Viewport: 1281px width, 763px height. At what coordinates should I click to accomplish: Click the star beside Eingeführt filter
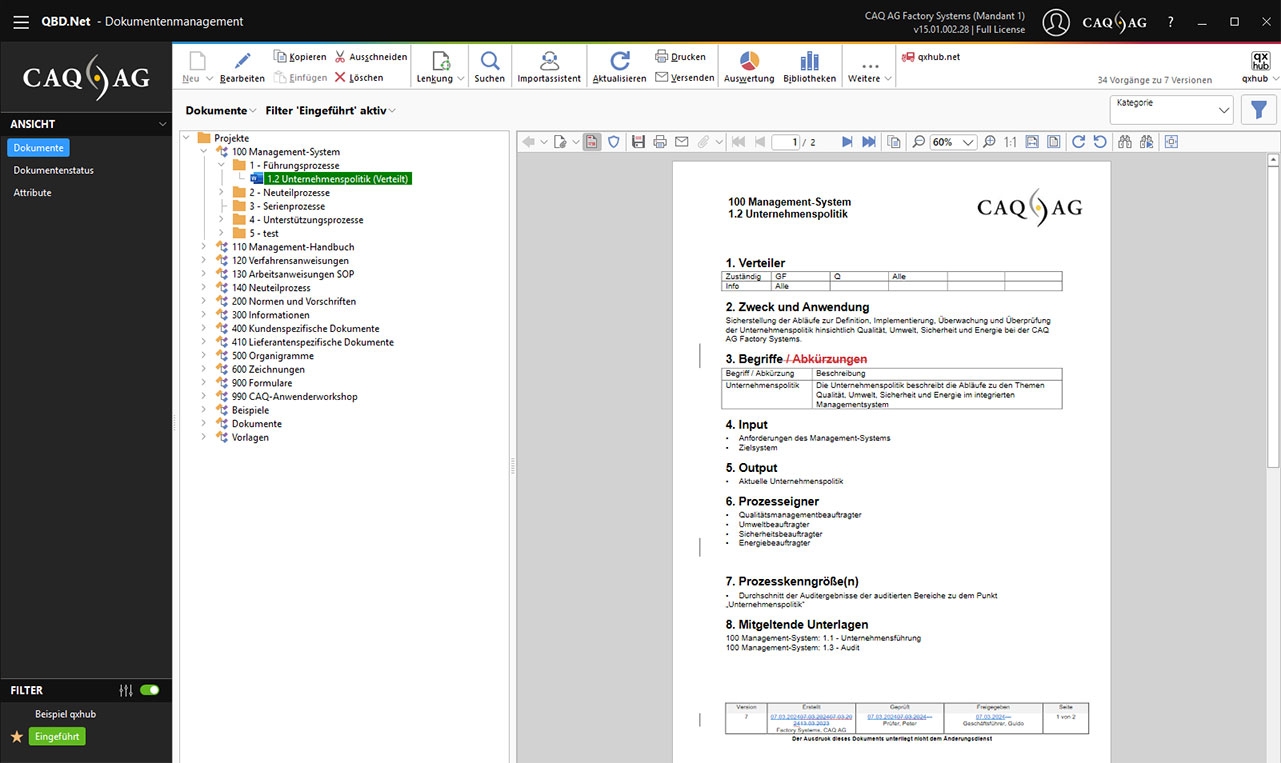16,737
